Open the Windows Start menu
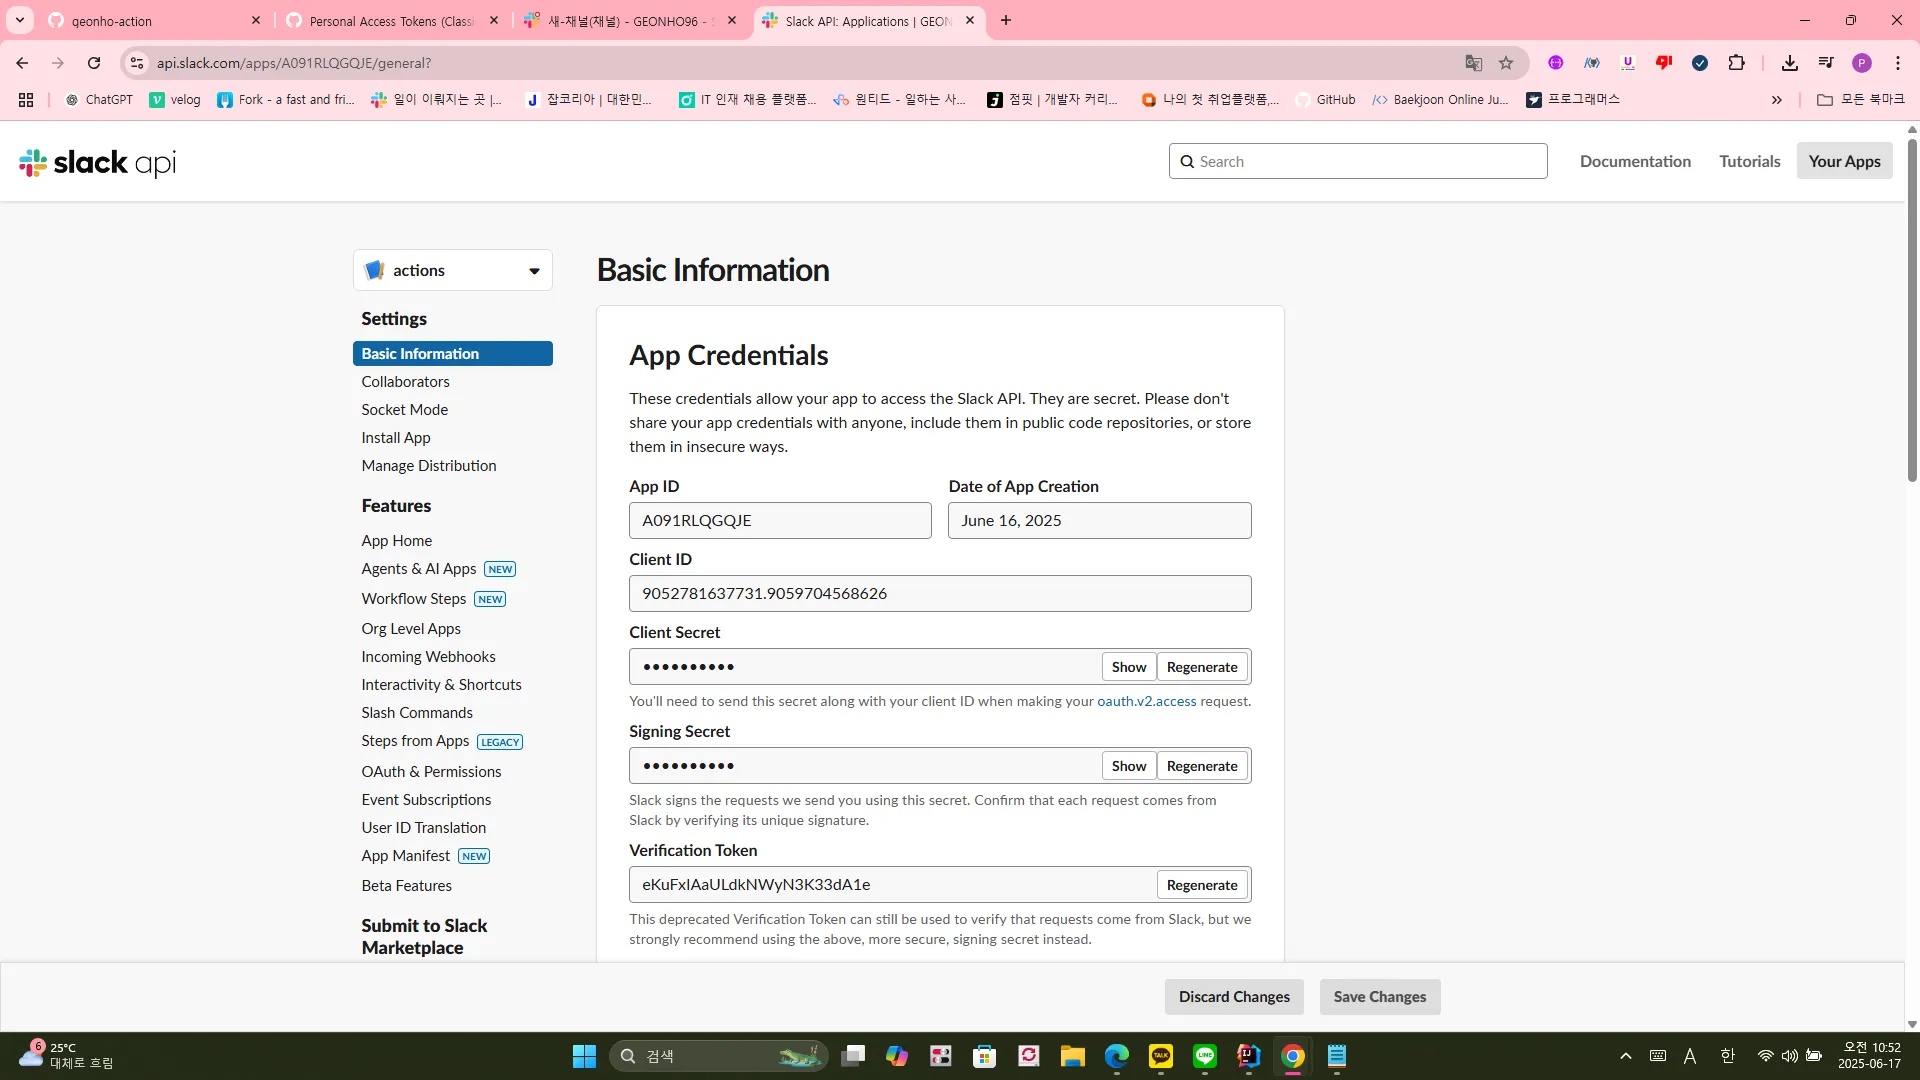The width and height of the screenshot is (1920, 1080). click(584, 1056)
